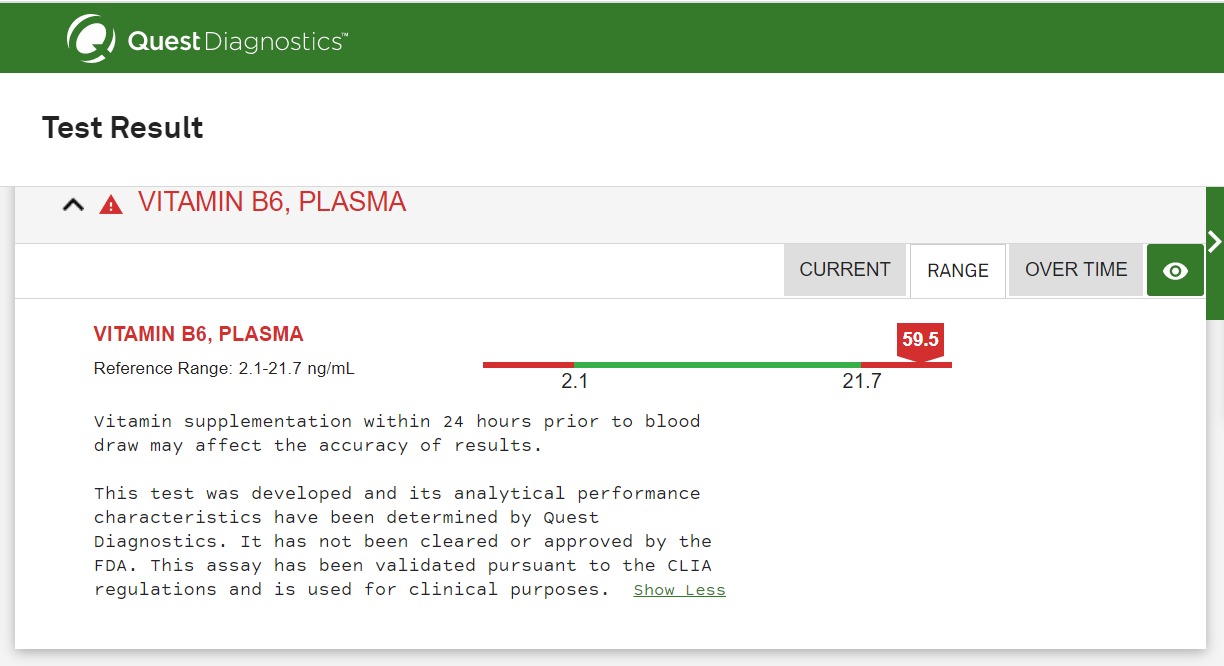Click the green normal segment of range bar
The height and width of the screenshot is (666, 1224).
pyautogui.click(x=717, y=365)
